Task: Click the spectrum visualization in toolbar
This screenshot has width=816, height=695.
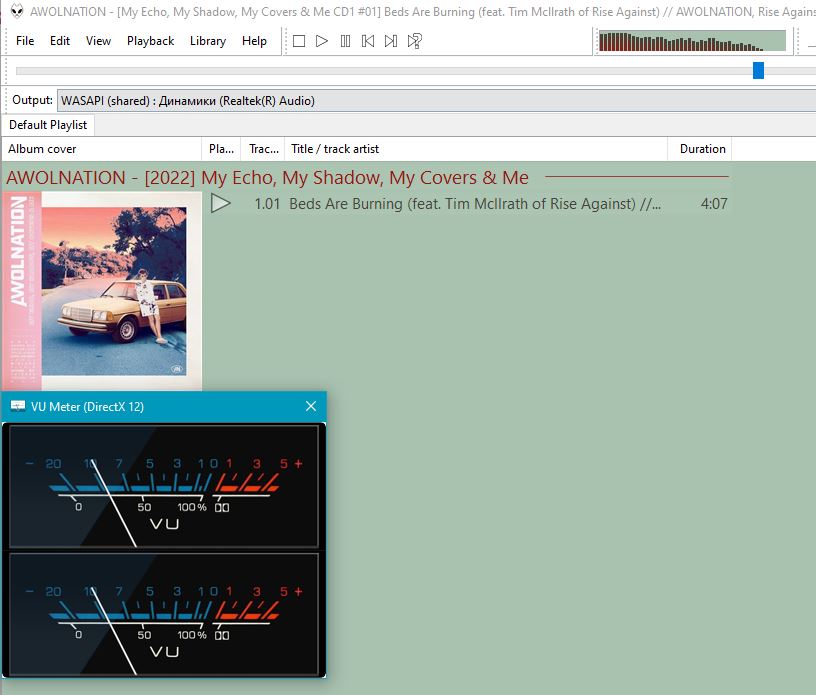Action: [692, 41]
